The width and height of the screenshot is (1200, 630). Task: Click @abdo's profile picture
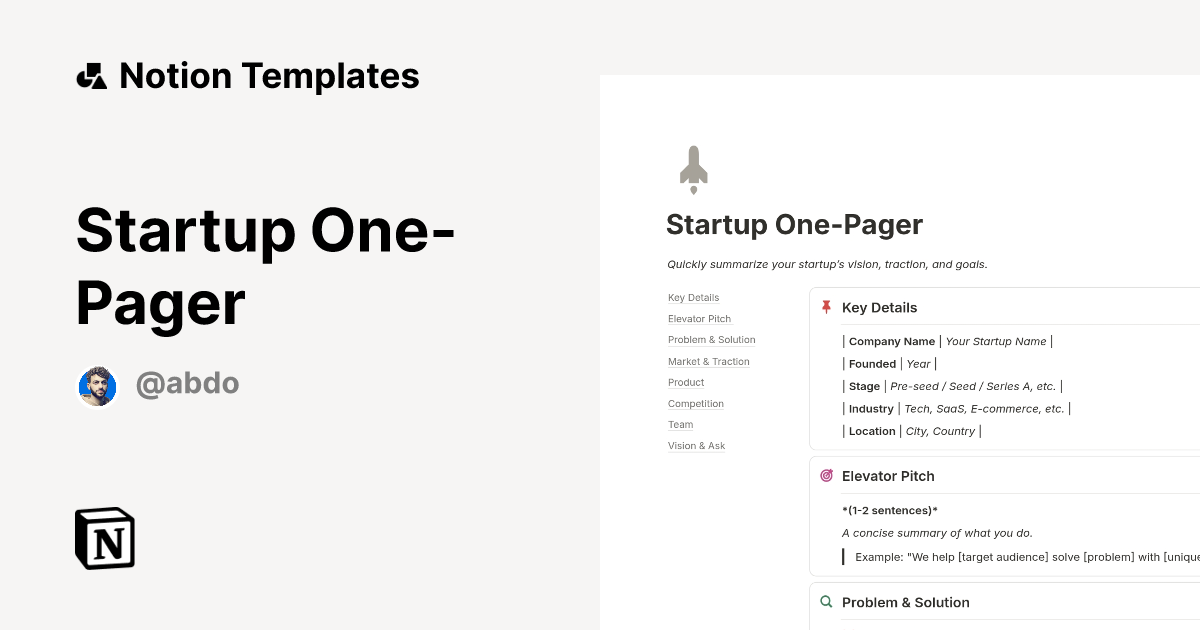97,386
